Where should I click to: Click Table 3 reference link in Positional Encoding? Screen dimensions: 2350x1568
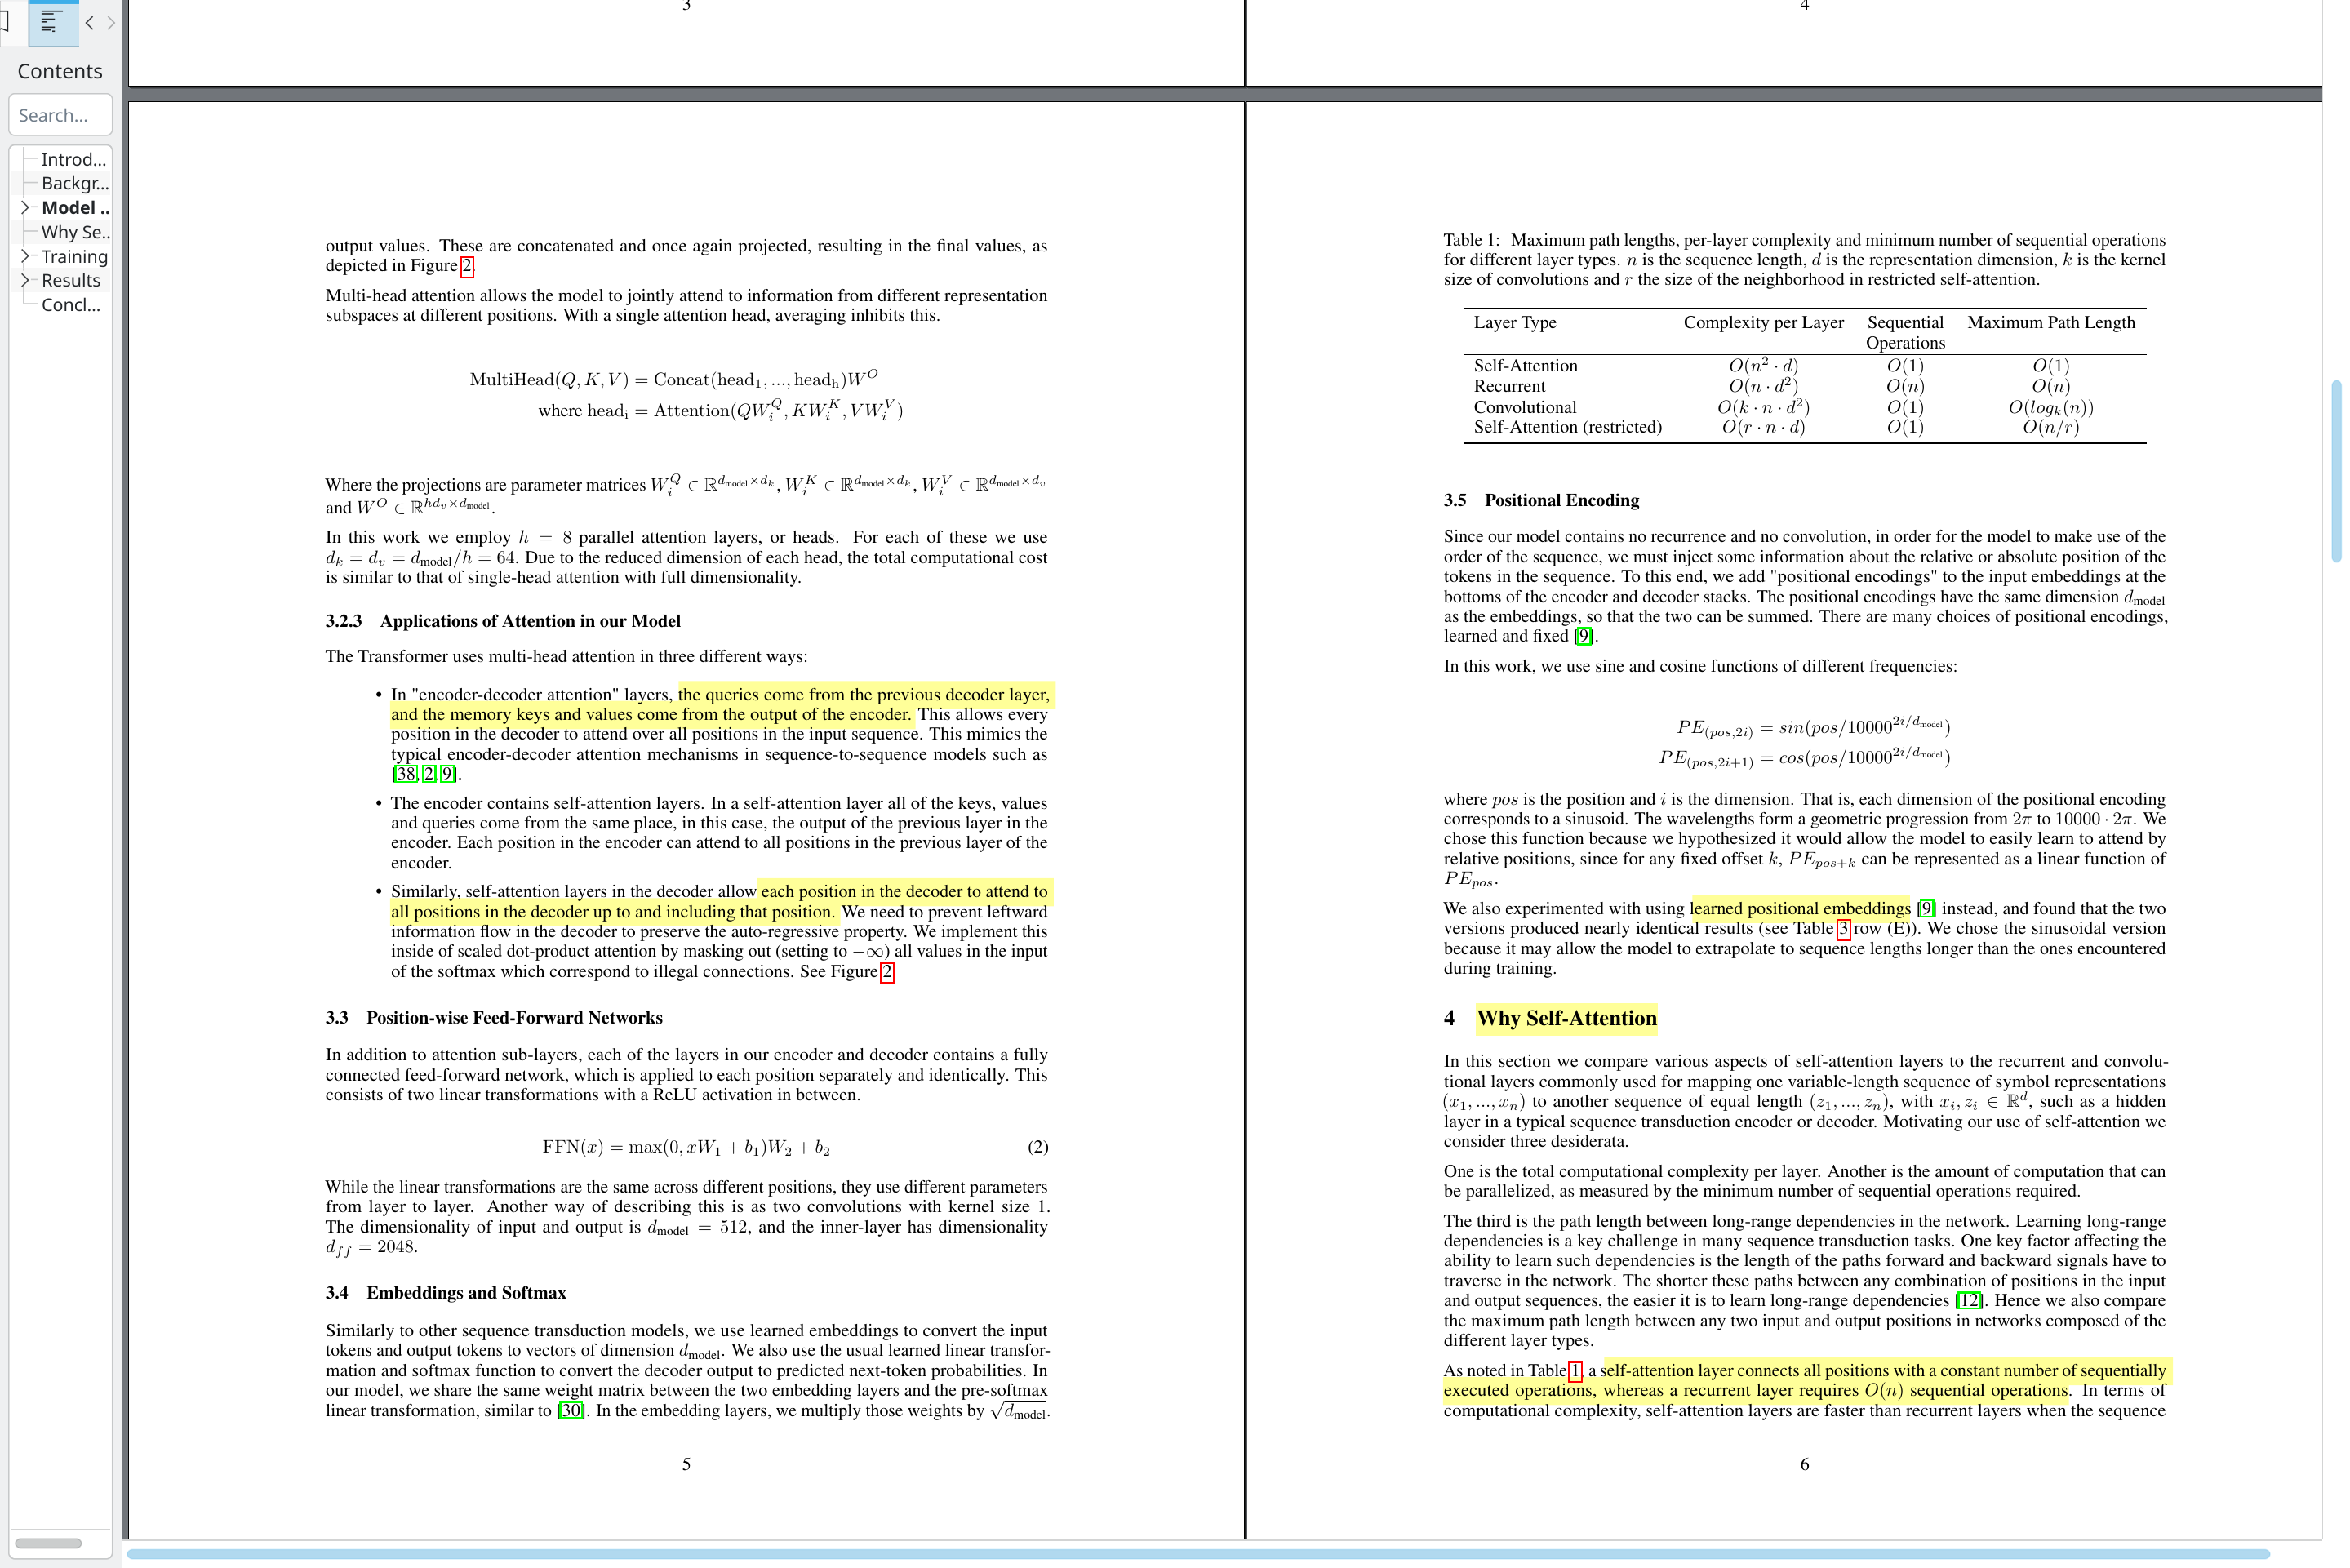coord(1843,928)
